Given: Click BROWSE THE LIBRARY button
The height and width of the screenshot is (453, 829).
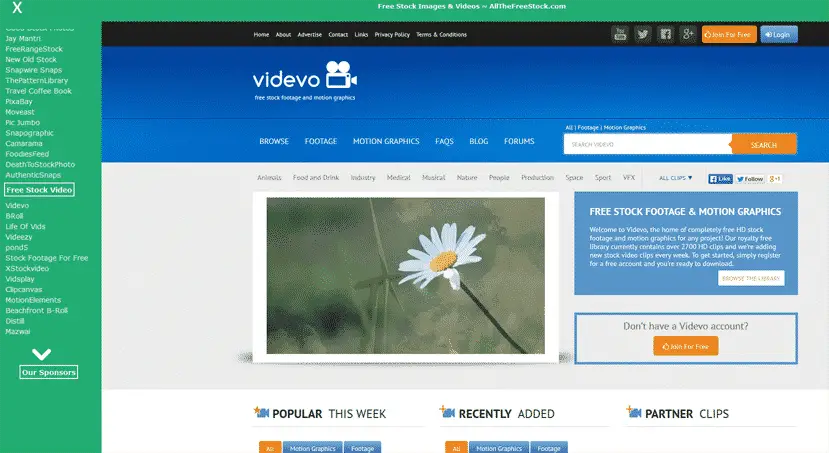Looking at the screenshot, I should (x=751, y=278).
